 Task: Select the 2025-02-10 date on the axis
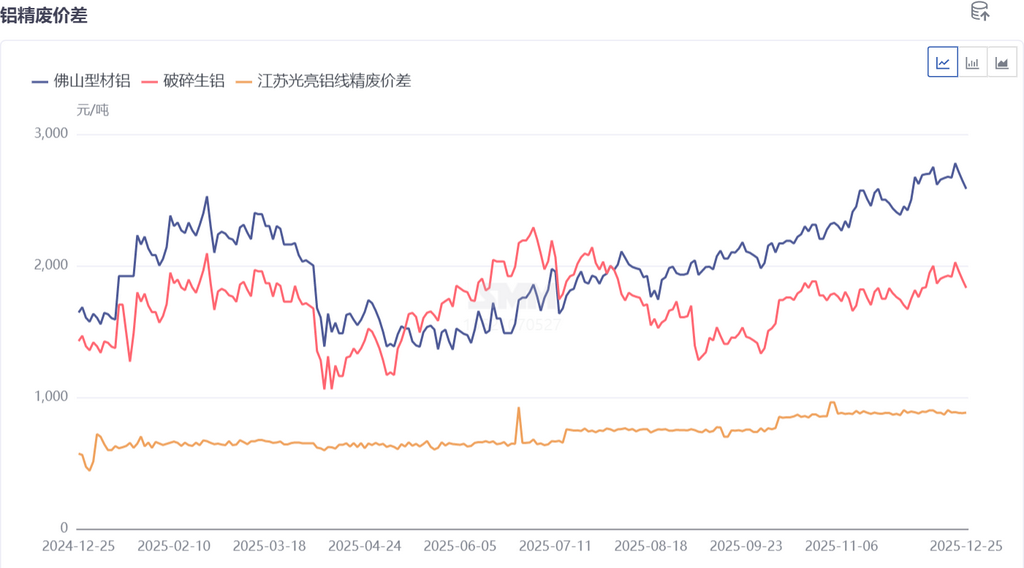(x=173, y=546)
